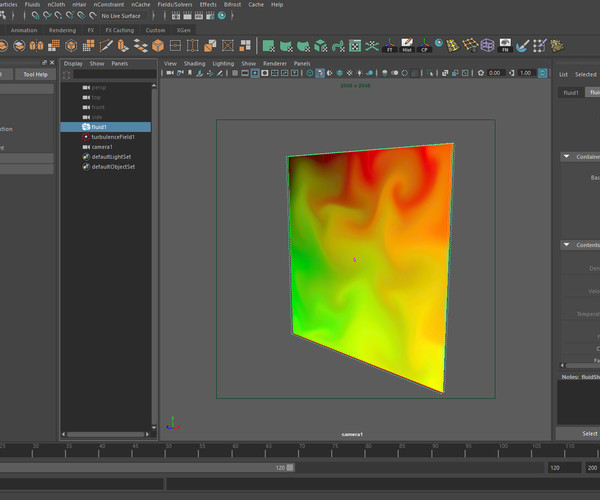Screen dimensions: 600x500
Task: Click the two orange cylinders shelf icon
Action: [36, 46]
